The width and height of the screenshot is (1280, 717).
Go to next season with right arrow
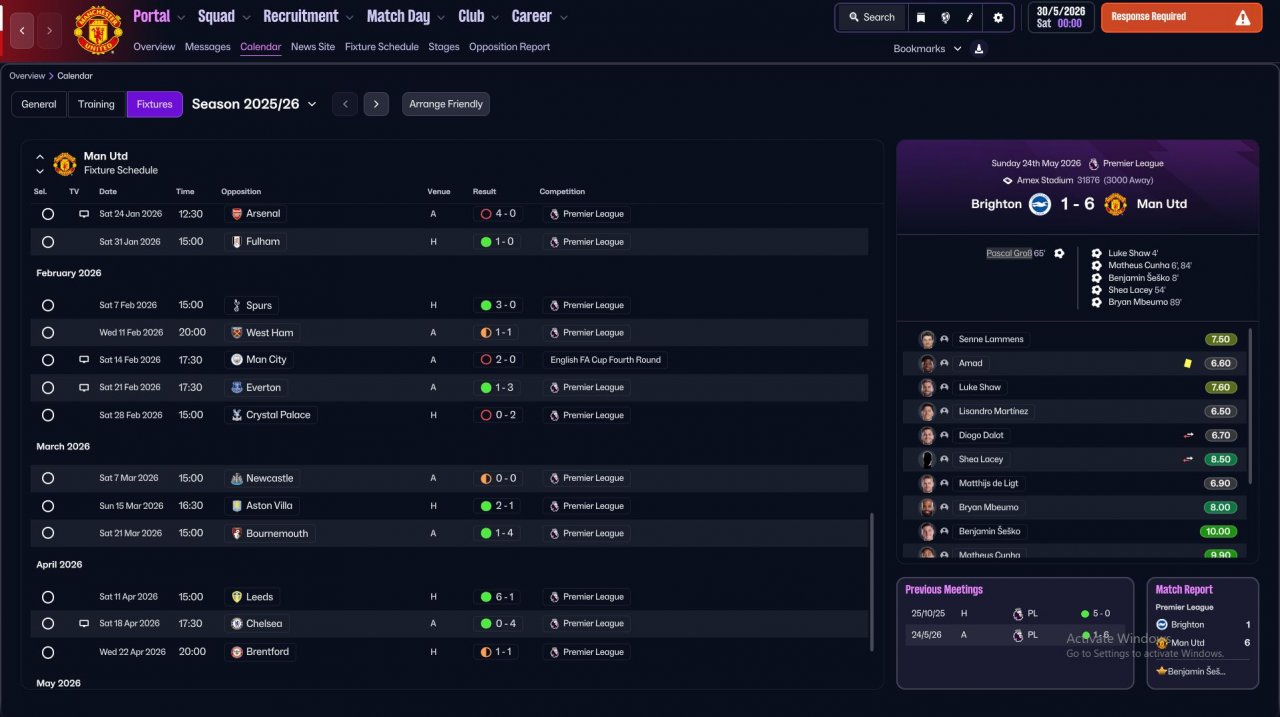(x=376, y=104)
